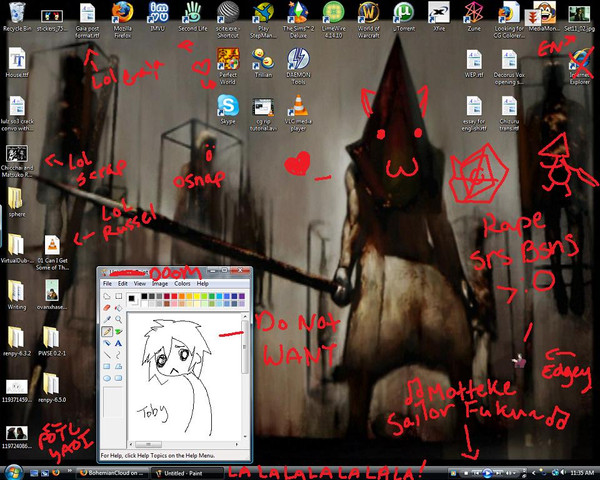This screenshot has width=600, height=480.
Task: Open the Recycle Bin desktop icon
Action: tap(17, 17)
